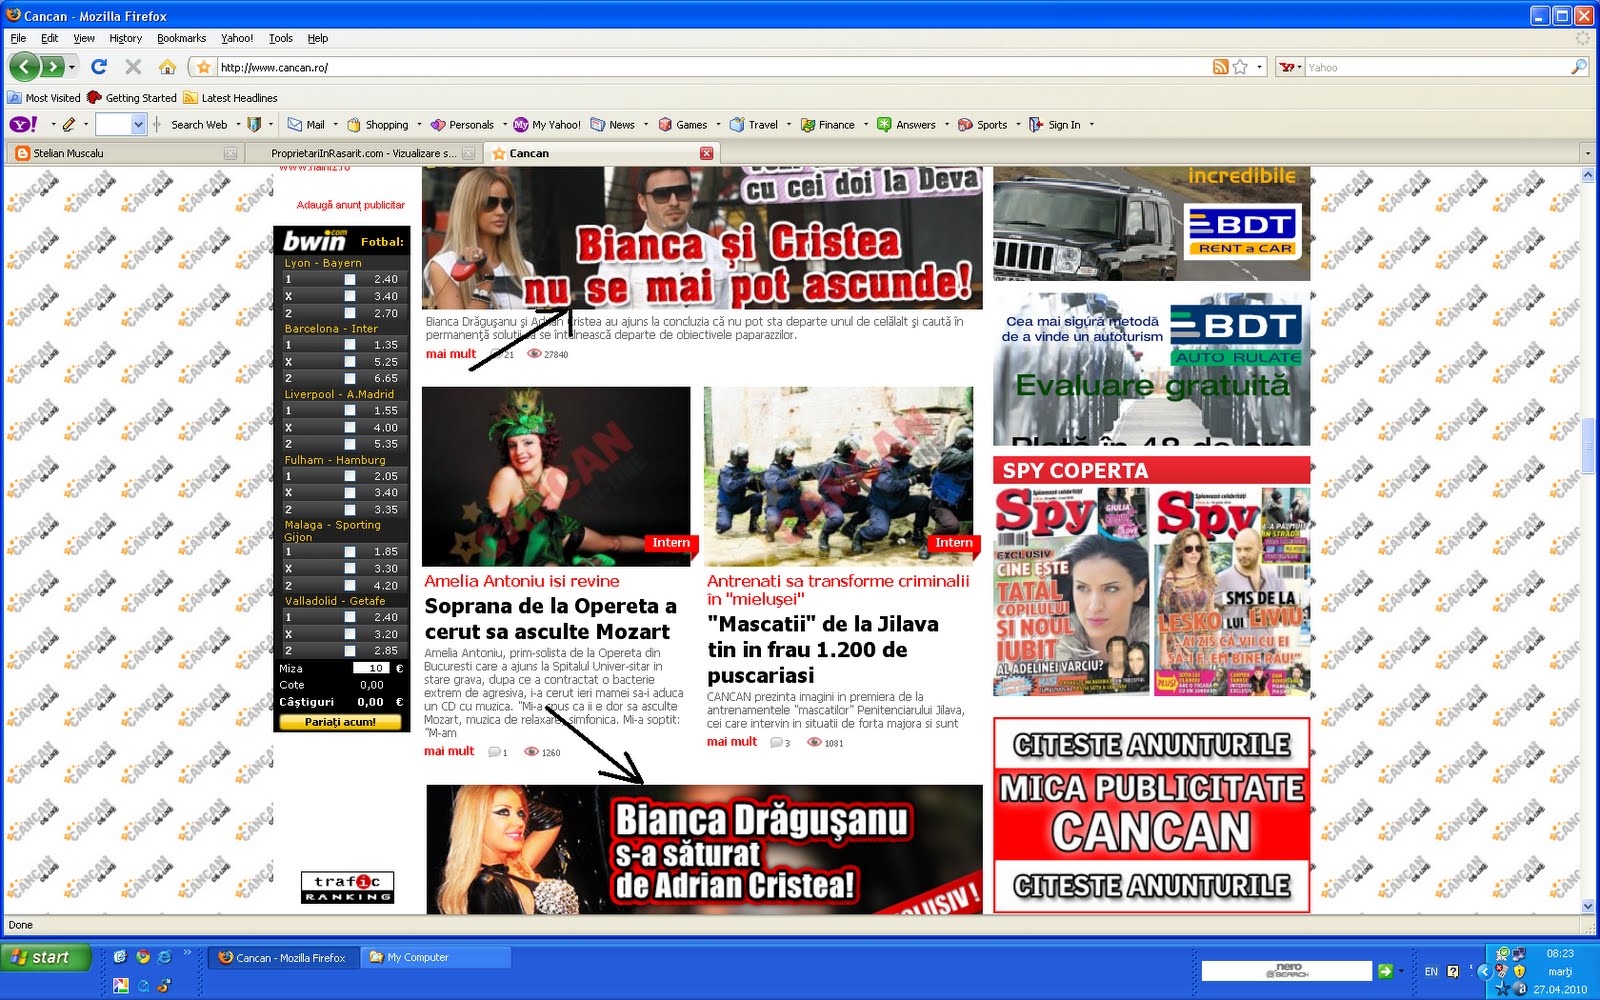Switch to My Computer taskbar window
The width and height of the screenshot is (1600, 1000).
436,957
